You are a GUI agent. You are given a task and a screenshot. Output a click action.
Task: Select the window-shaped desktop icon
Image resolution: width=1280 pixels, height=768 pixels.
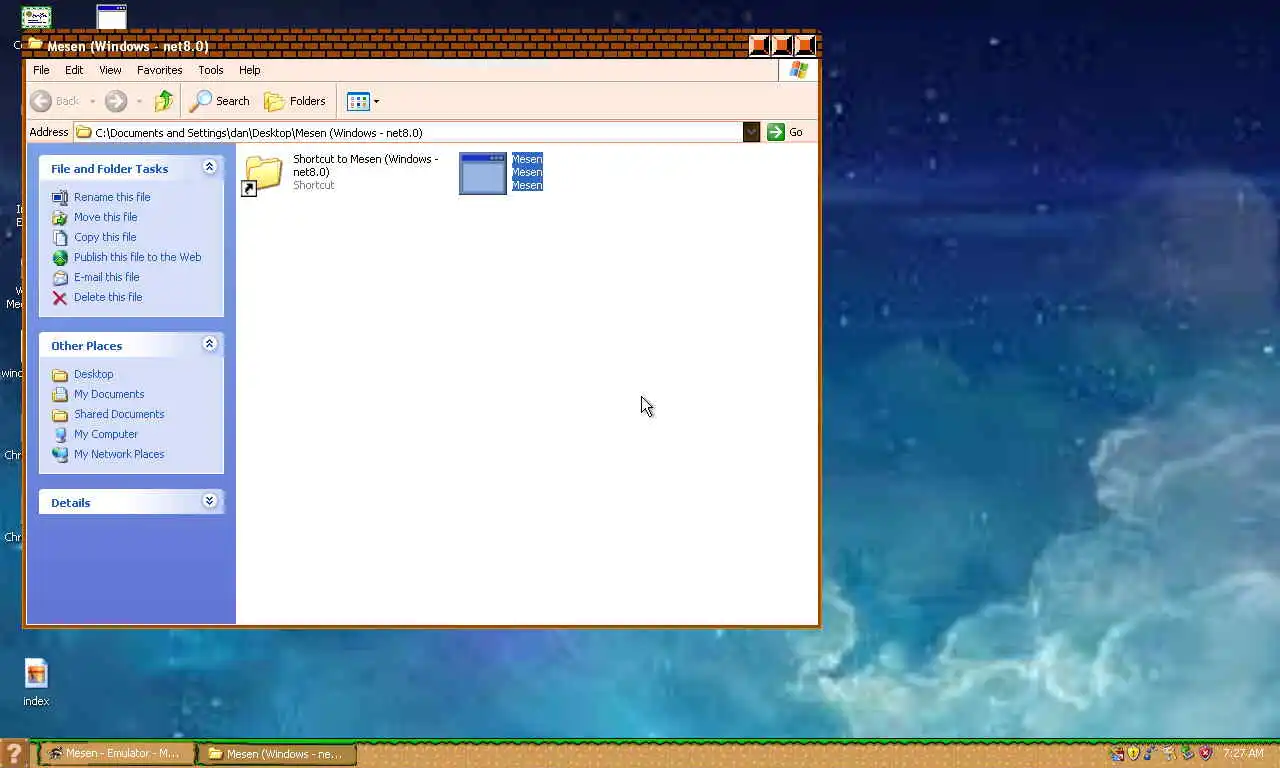[x=111, y=16]
